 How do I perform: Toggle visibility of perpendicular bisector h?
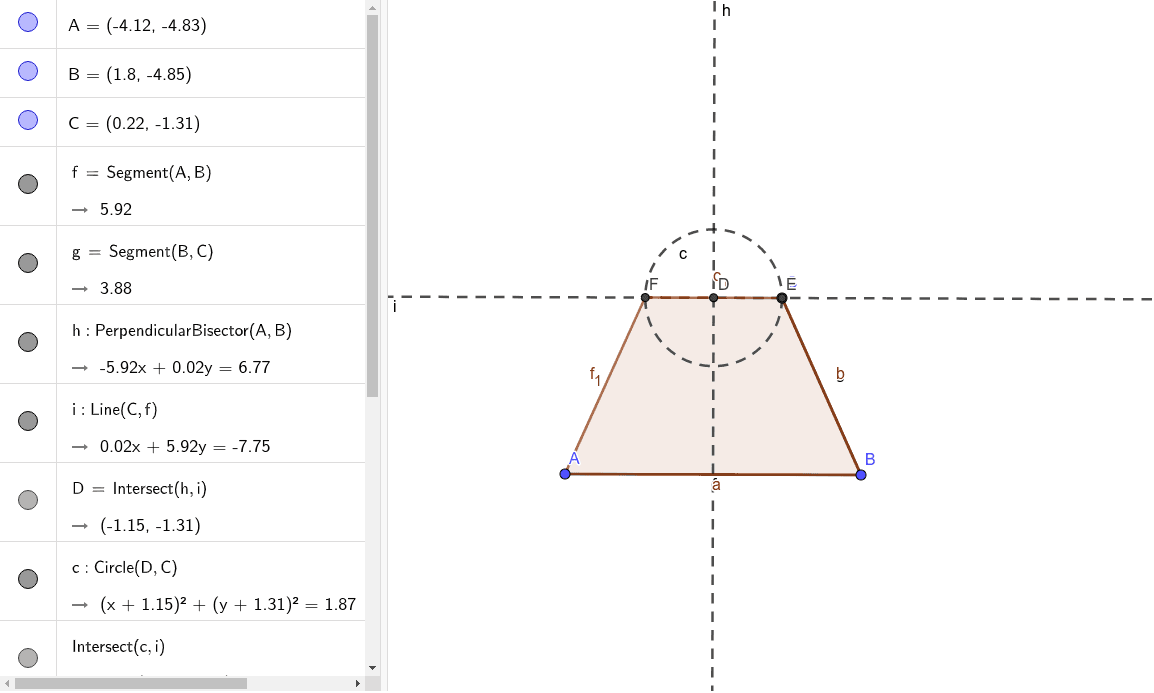[28, 342]
